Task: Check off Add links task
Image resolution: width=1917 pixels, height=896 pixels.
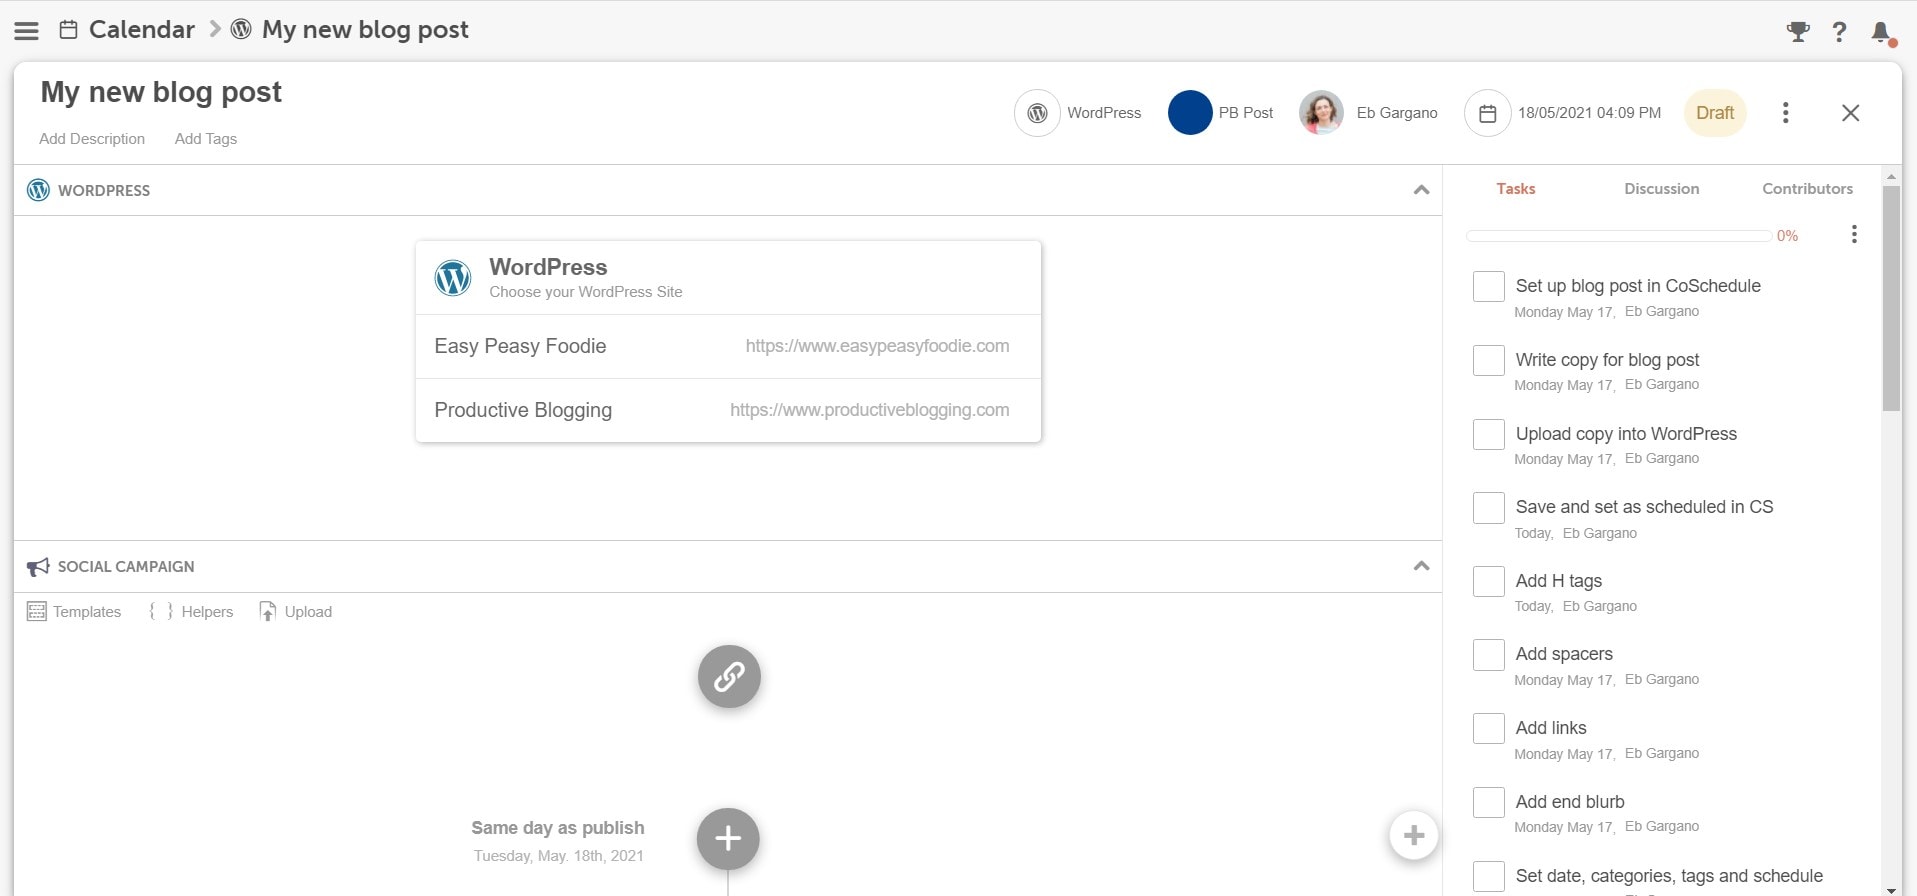Action: pos(1489,728)
